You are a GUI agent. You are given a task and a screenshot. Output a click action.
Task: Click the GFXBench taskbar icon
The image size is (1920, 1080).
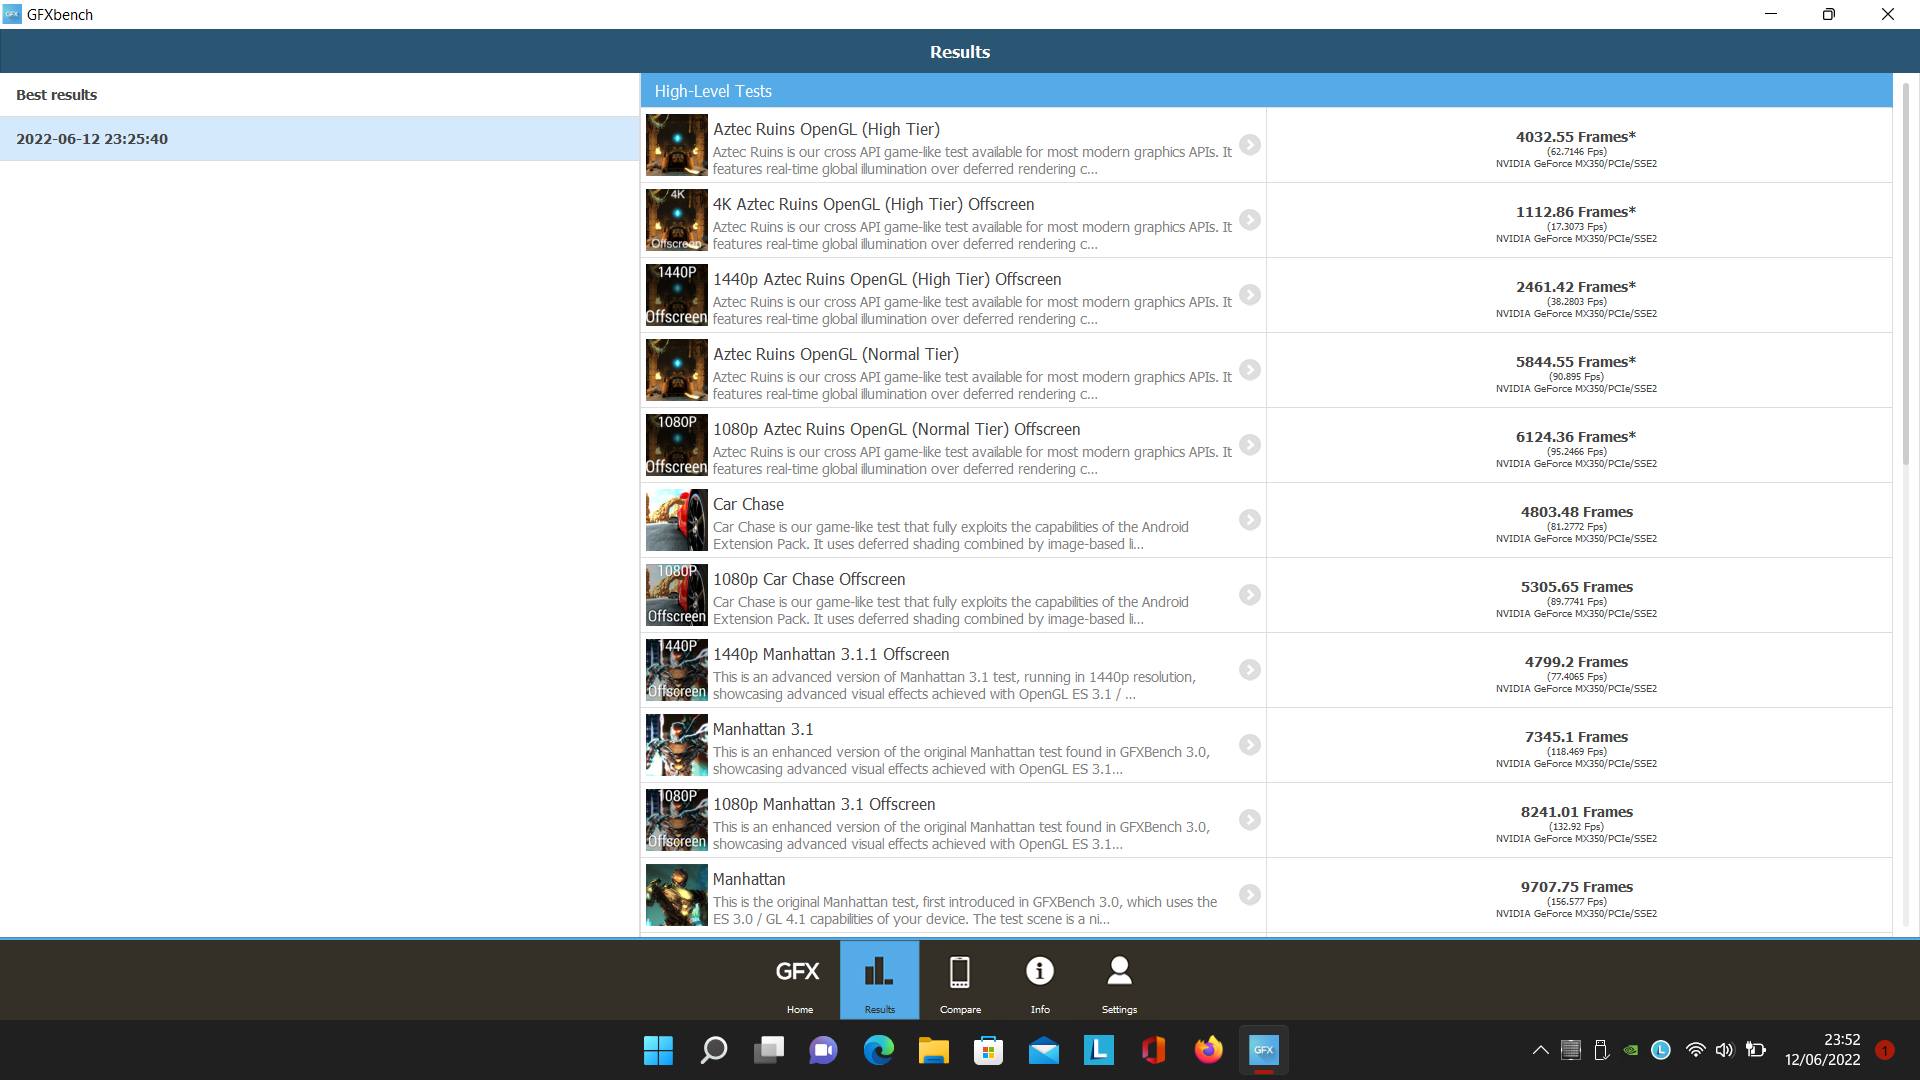click(x=1263, y=1050)
